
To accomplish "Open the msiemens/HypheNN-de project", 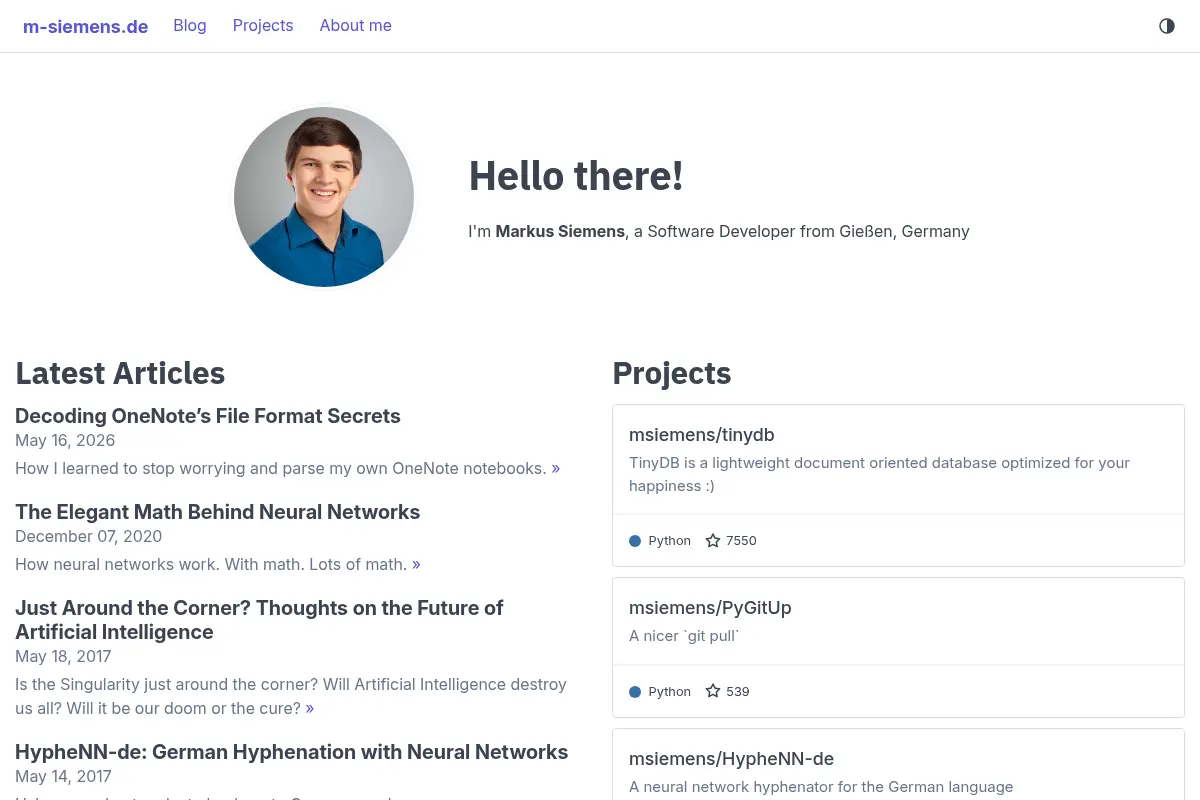I will (x=731, y=759).
